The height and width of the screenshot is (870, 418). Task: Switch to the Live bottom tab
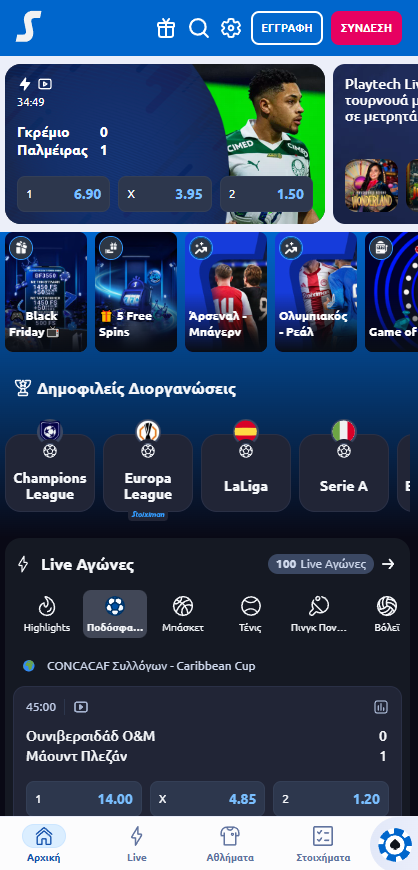click(x=137, y=844)
